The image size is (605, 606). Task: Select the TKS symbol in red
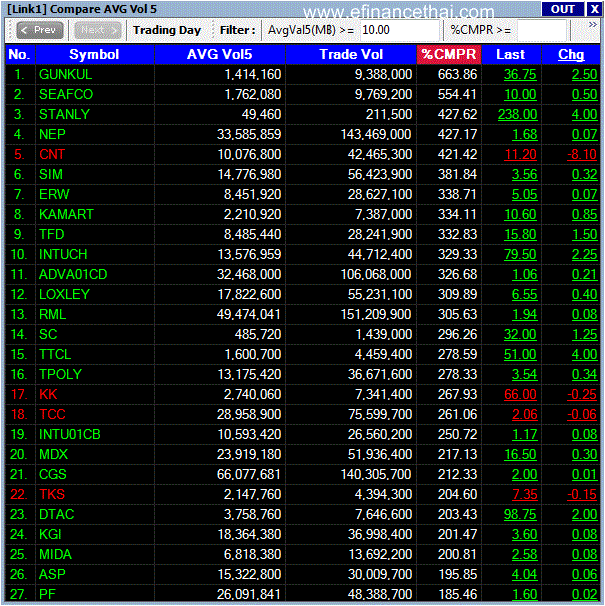[52, 494]
